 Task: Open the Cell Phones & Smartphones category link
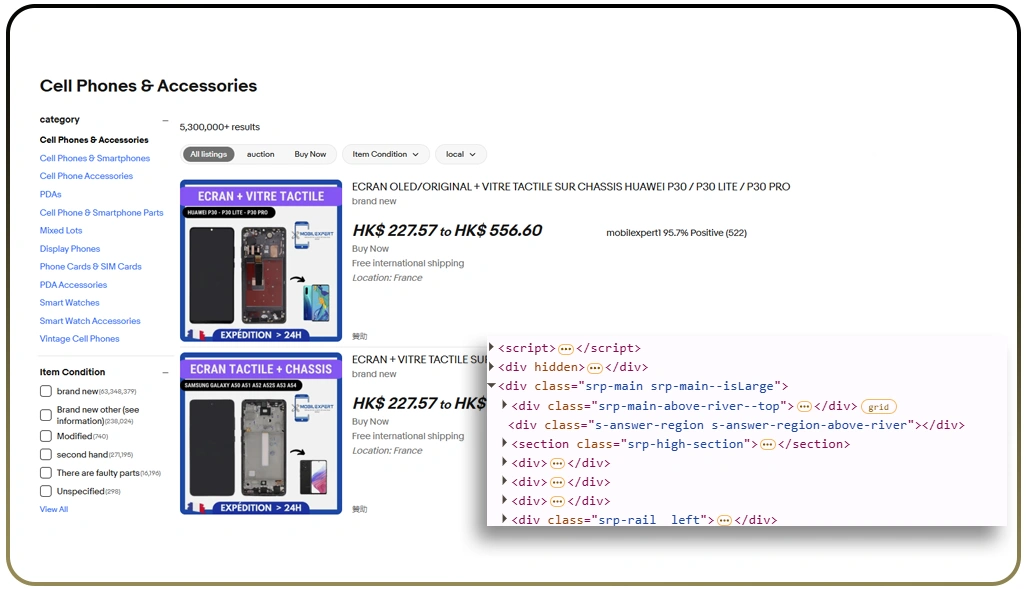tap(95, 158)
